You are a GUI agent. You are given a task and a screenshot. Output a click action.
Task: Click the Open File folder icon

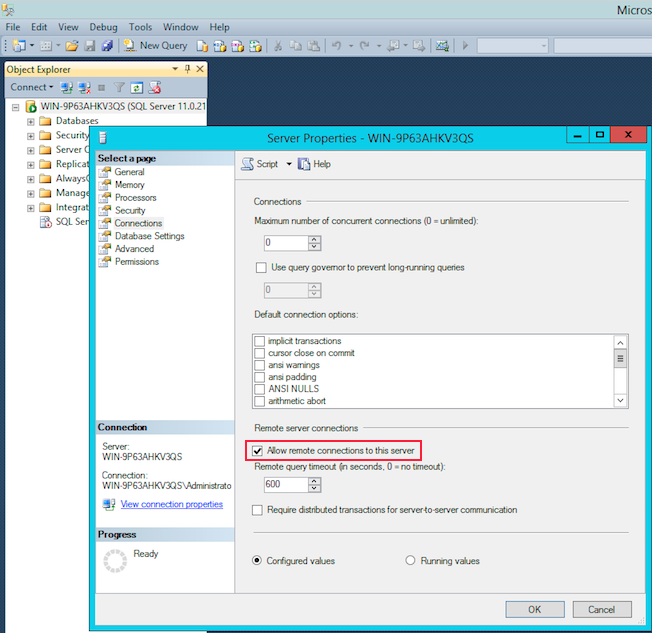72,46
